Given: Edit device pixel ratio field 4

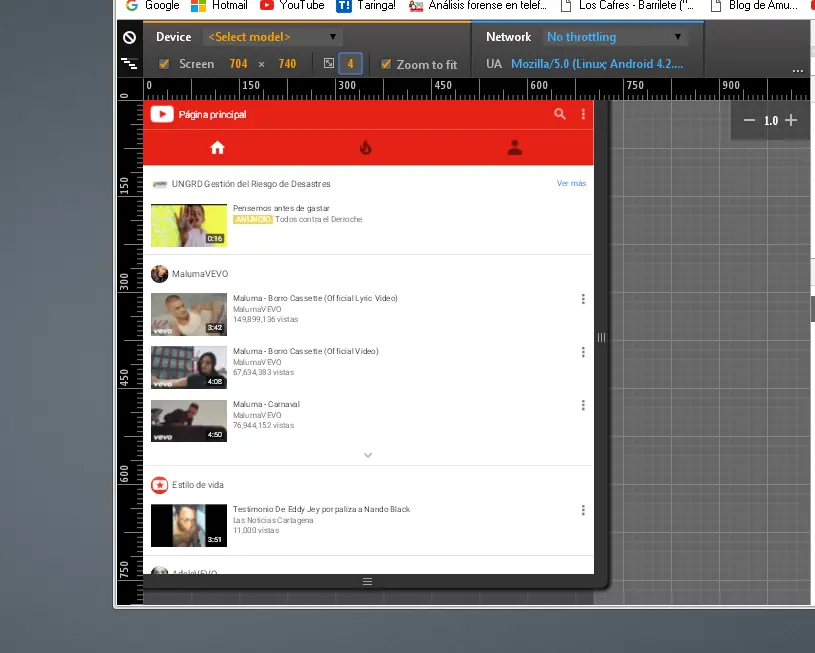Looking at the screenshot, I should [x=350, y=64].
